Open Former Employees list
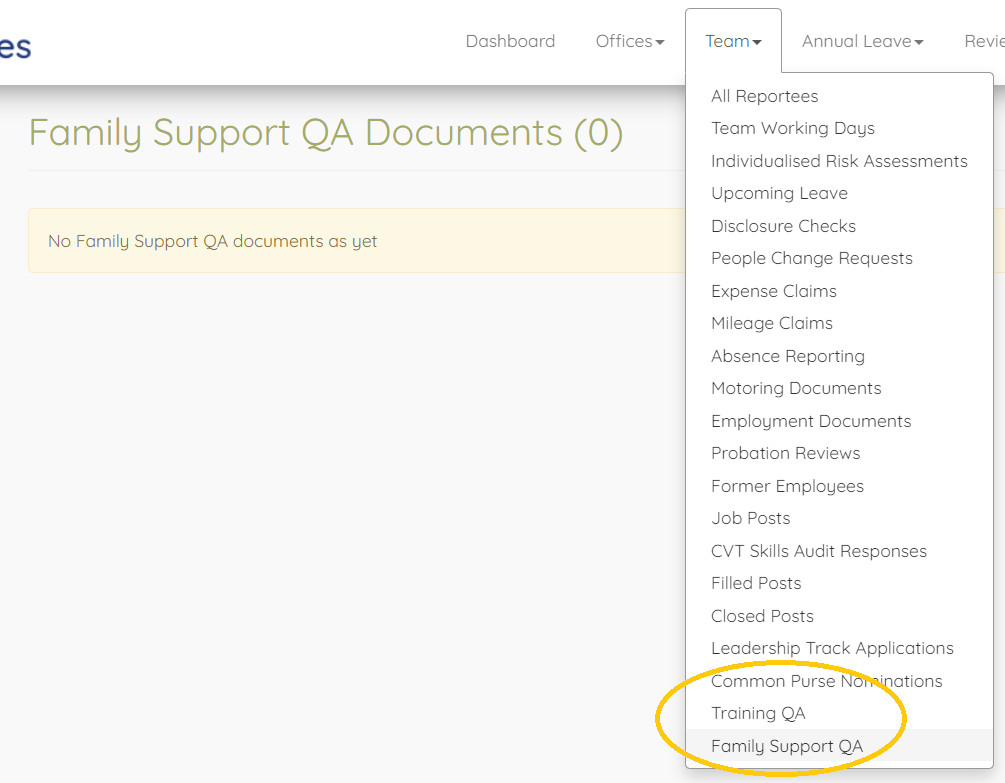Viewport: 1005px width, 783px height. (787, 486)
